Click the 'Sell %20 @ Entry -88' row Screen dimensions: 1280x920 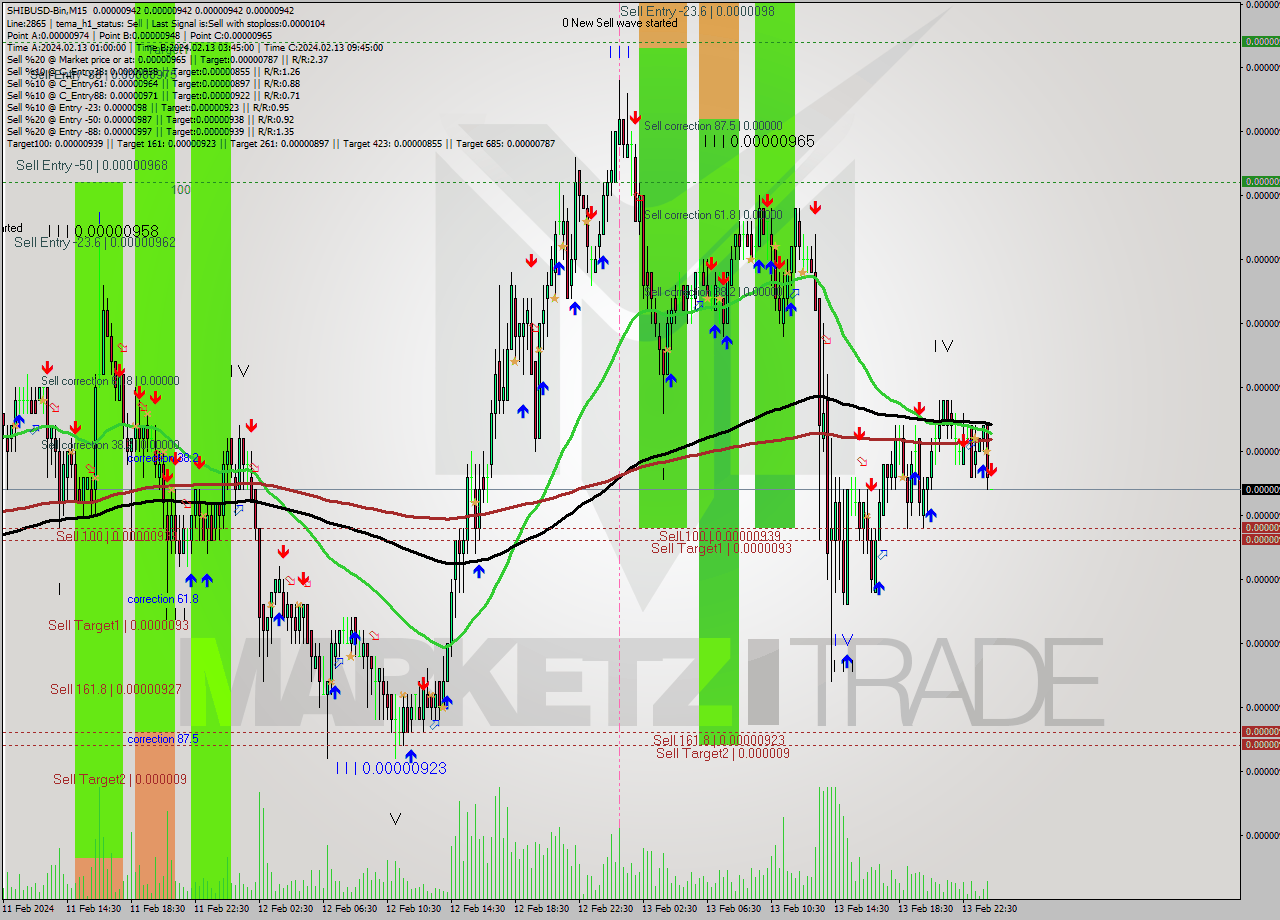tap(150, 131)
